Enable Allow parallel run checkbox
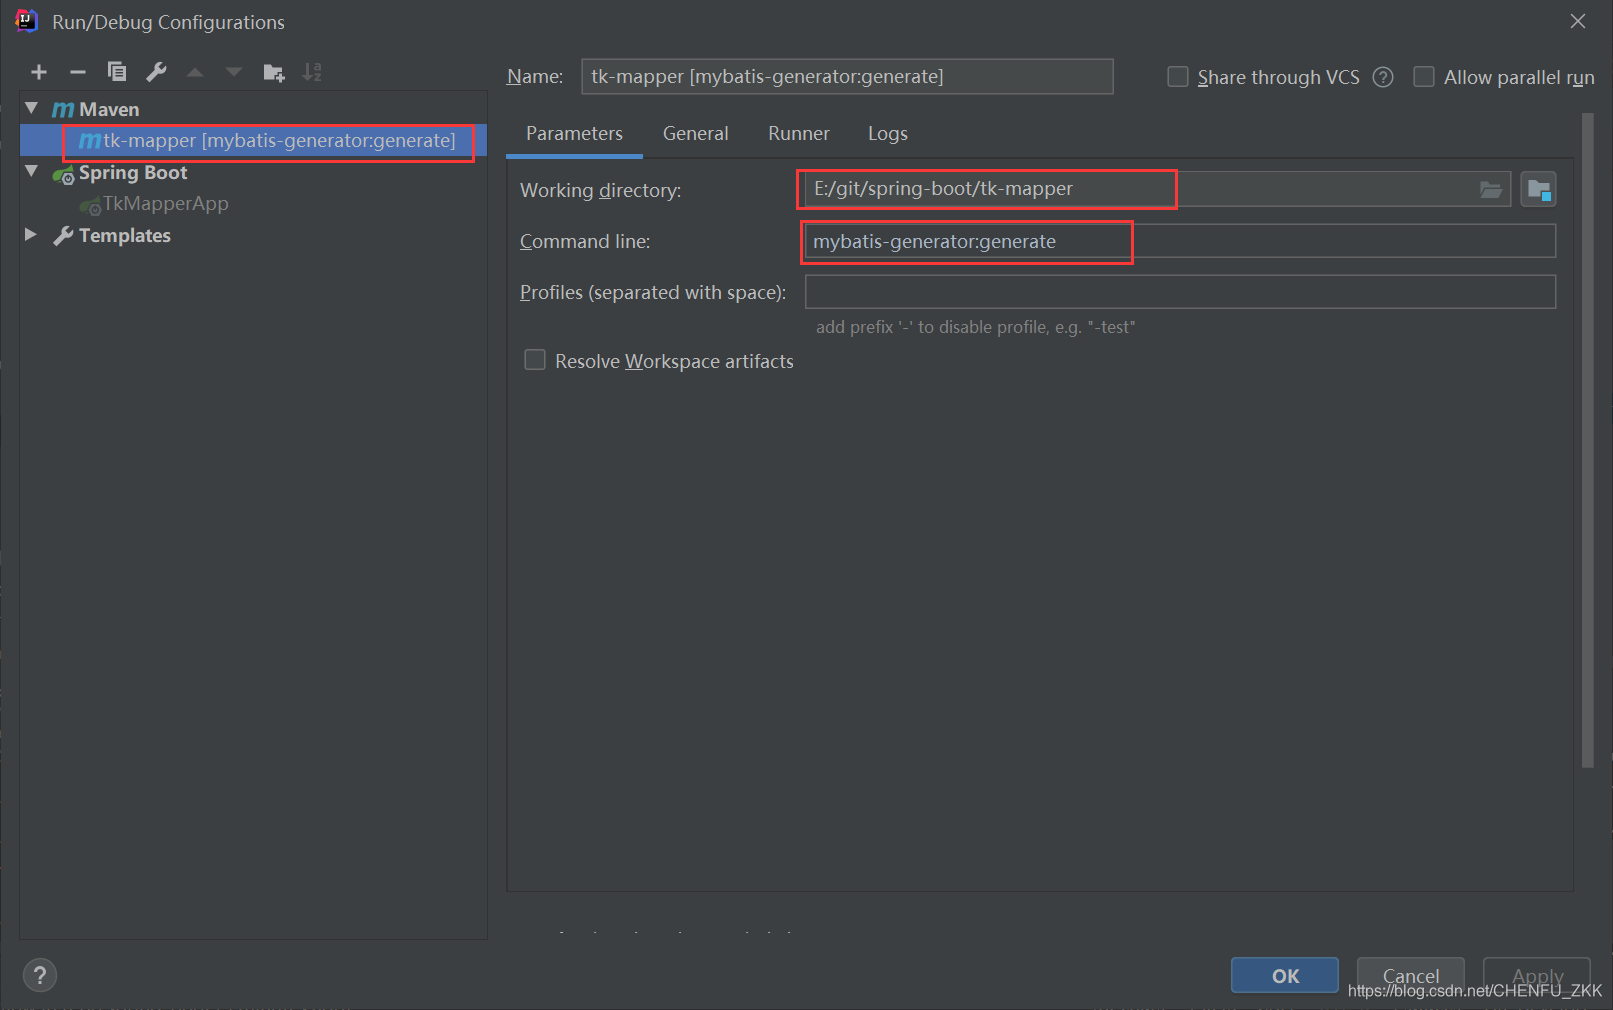 [1424, 77]
